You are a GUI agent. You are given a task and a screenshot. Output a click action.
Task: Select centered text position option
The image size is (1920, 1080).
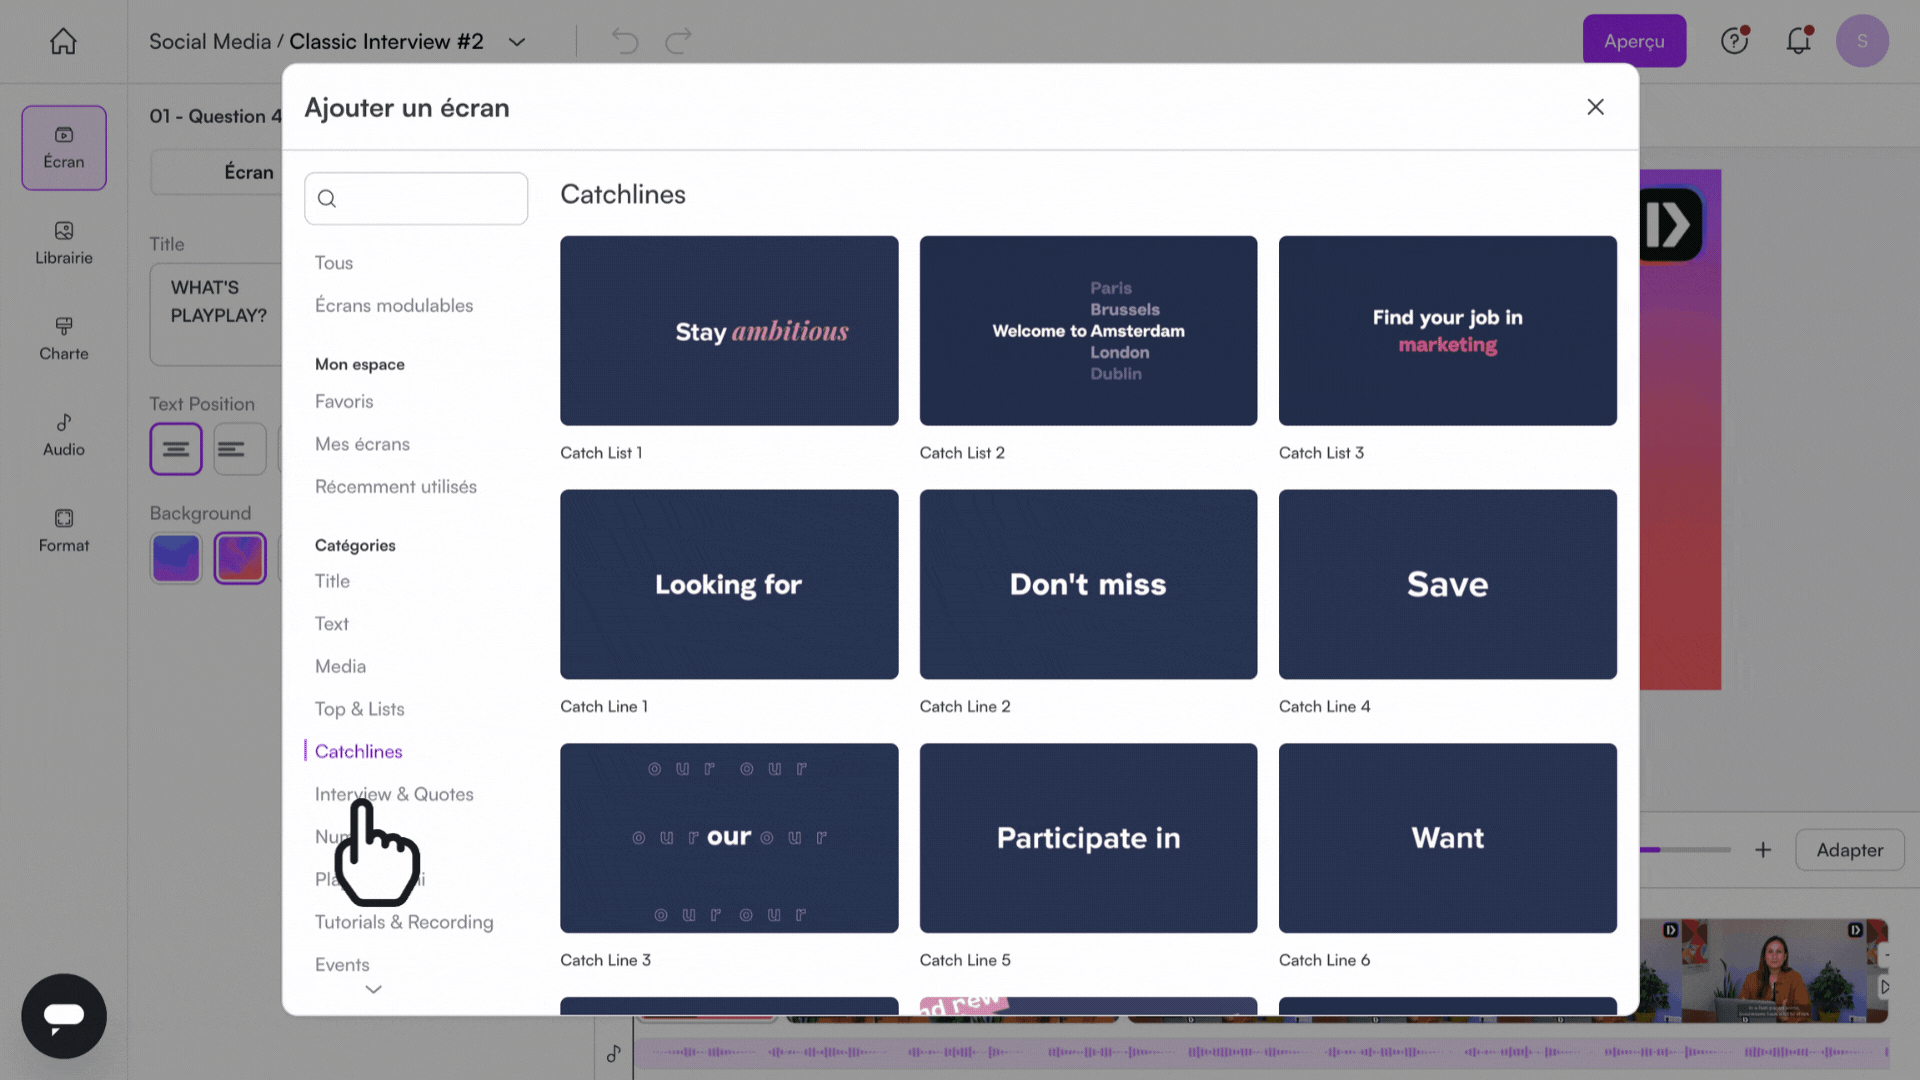(x=176, y=449)
